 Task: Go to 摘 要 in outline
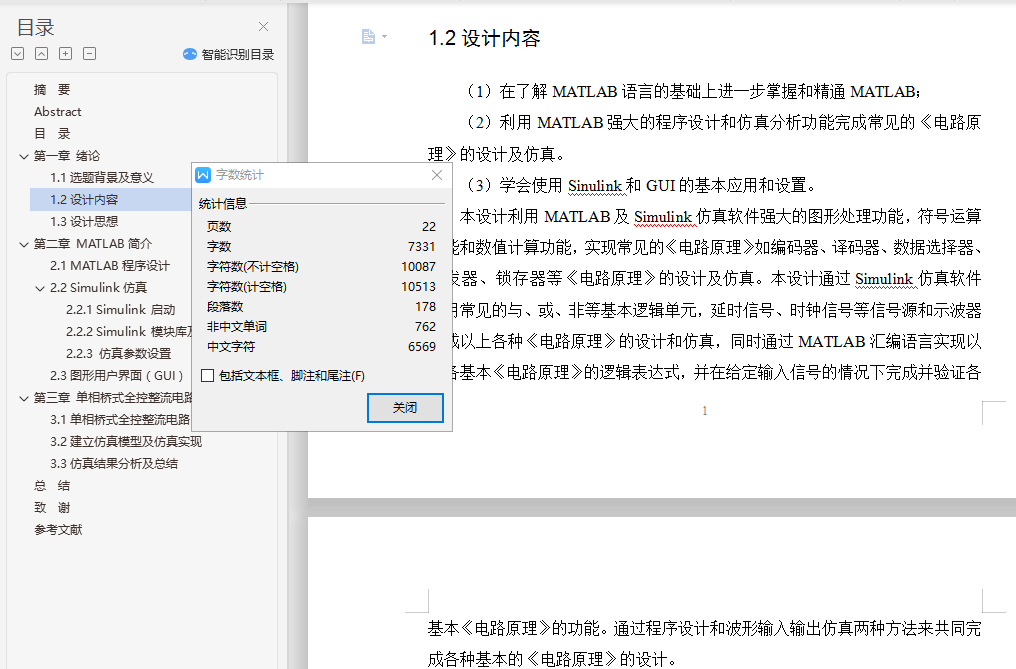(52, 89)
